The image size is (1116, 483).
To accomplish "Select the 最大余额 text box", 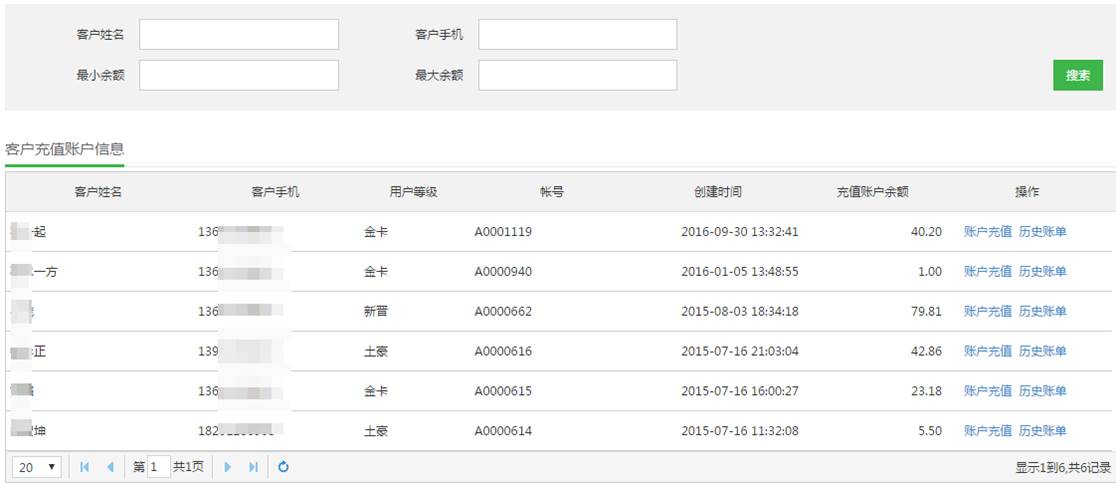I will 577,75.
